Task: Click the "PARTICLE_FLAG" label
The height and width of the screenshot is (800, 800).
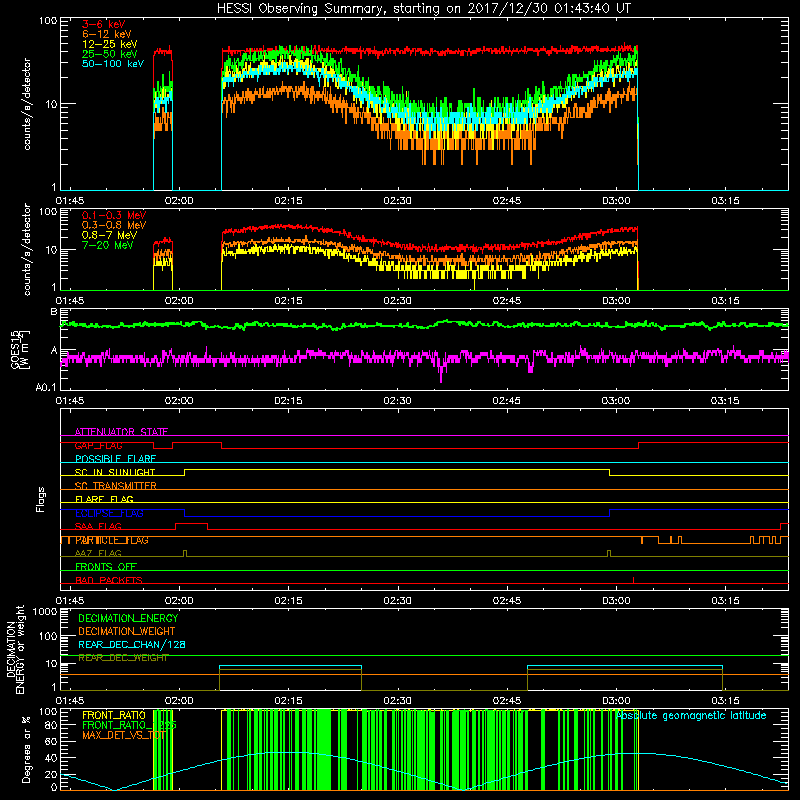Action: (112, 540)
